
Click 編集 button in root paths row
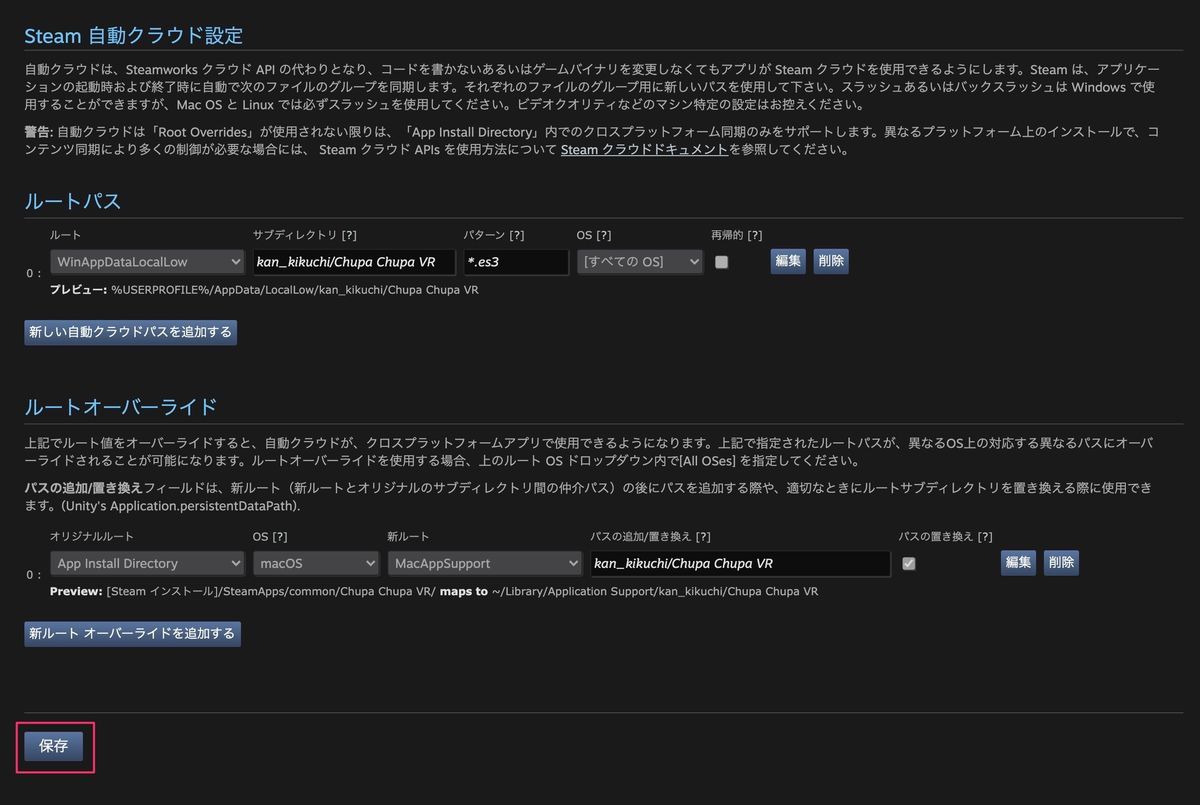pyautogui.click(x=788, y=261)
